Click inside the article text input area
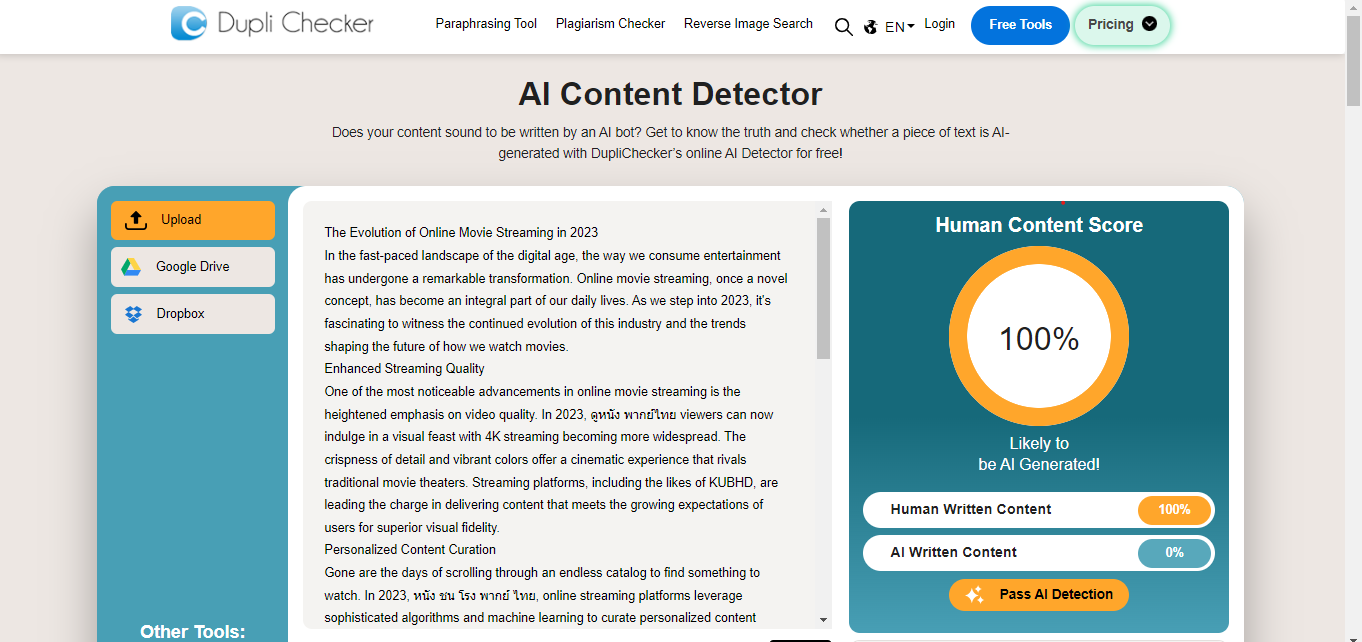 [x=562, y=415]
